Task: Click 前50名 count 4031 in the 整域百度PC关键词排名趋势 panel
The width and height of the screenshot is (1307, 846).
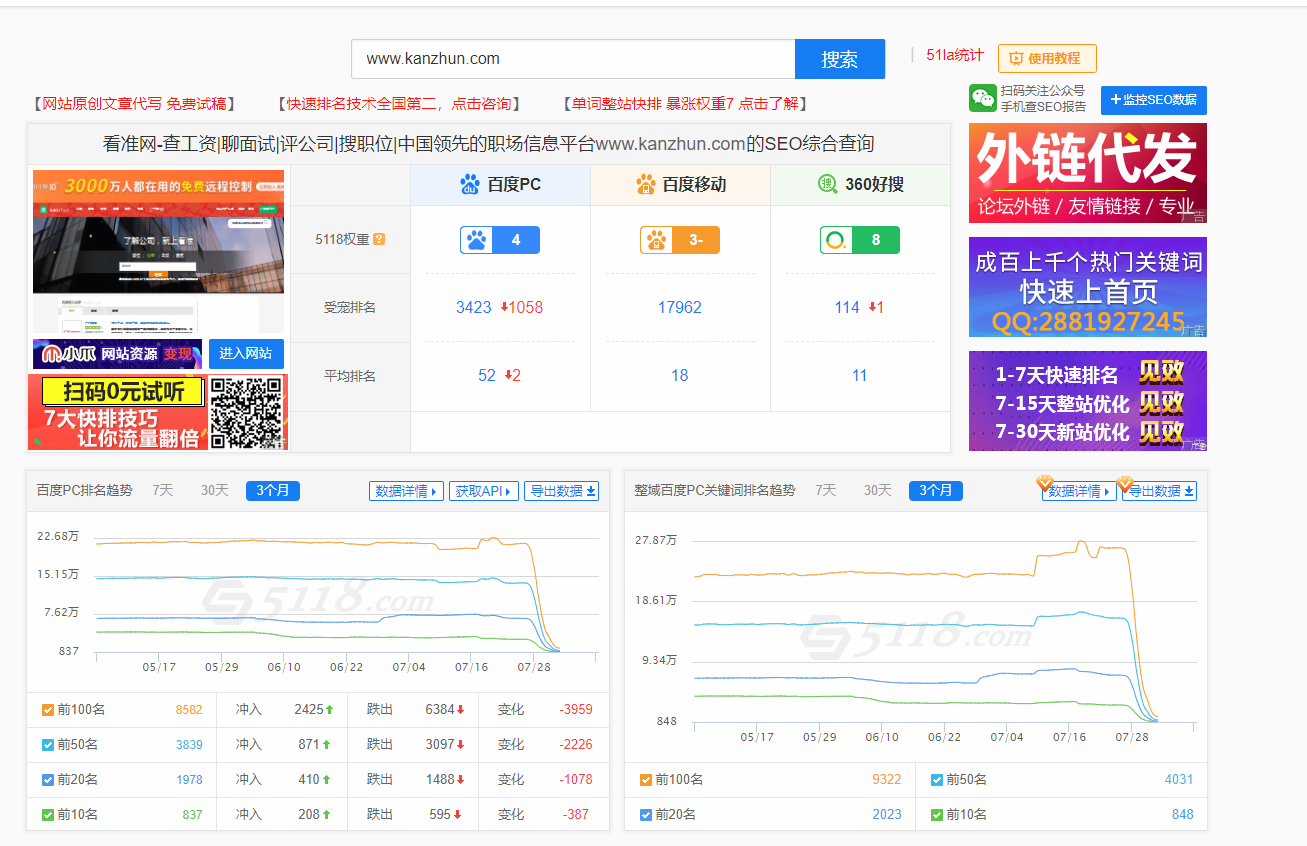Action: (1179, 780)
